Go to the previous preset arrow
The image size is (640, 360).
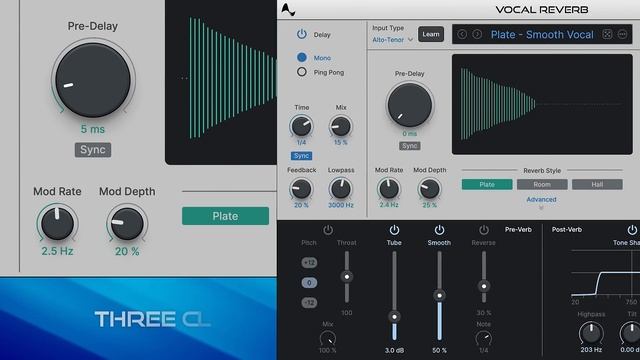pyautogui.click(x=462, y=34)
